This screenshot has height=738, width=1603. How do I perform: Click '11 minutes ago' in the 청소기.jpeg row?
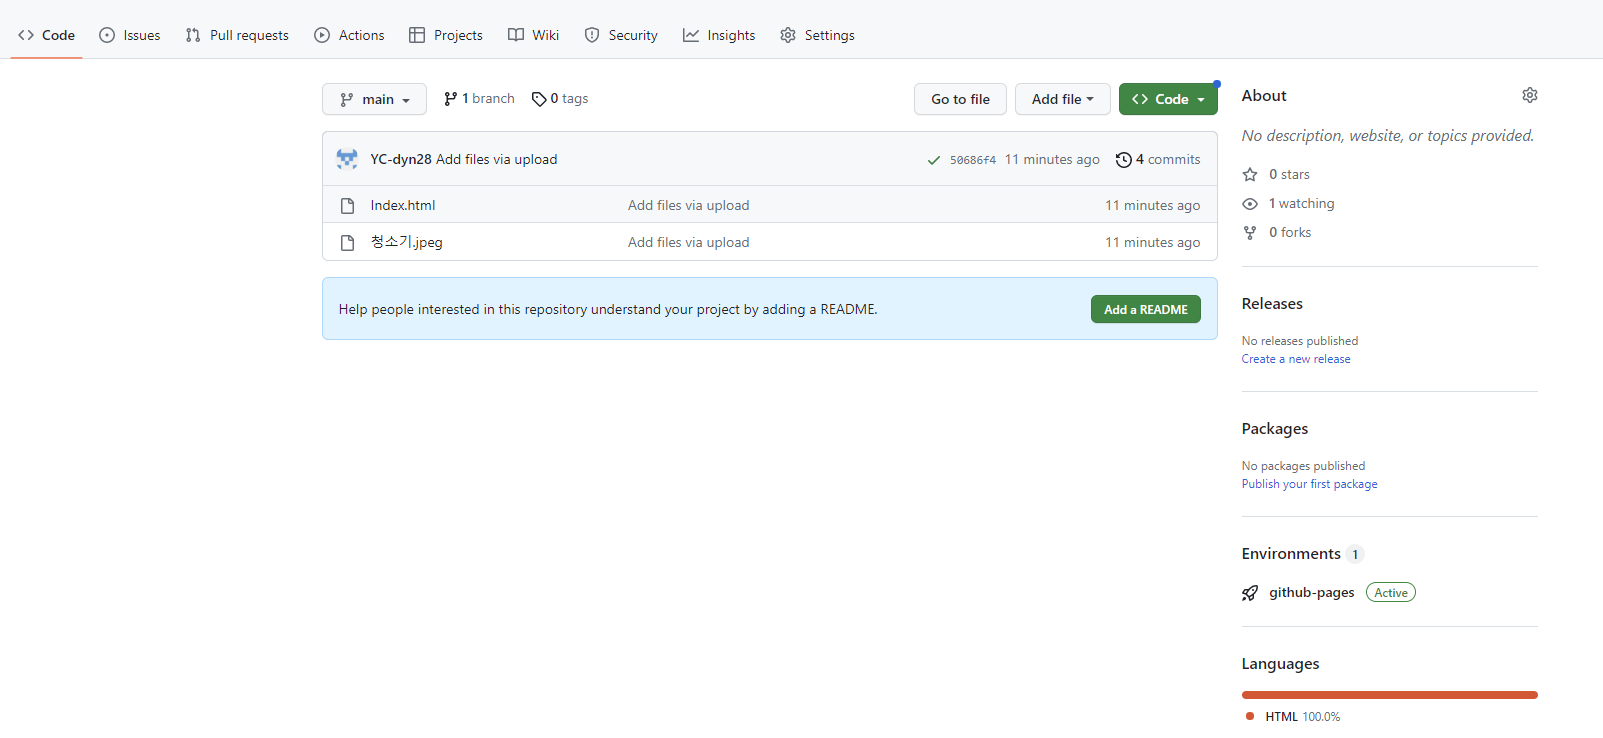pyautogui.click(x=1152, y=242)
